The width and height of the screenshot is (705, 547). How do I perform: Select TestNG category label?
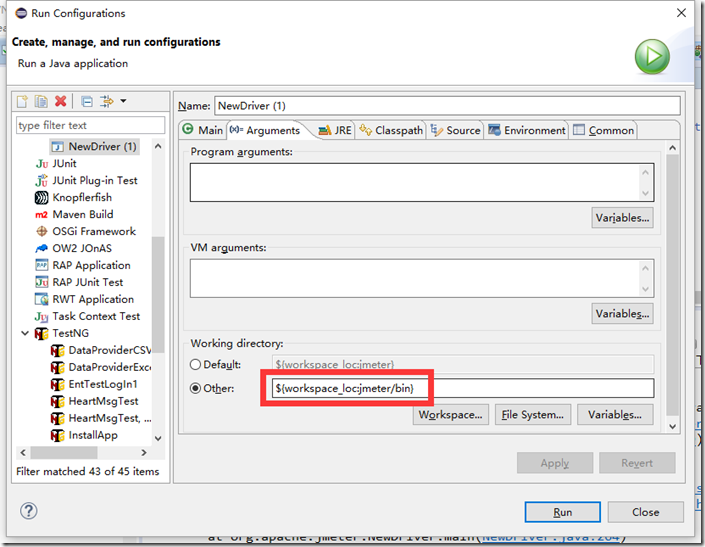[71, 334]
